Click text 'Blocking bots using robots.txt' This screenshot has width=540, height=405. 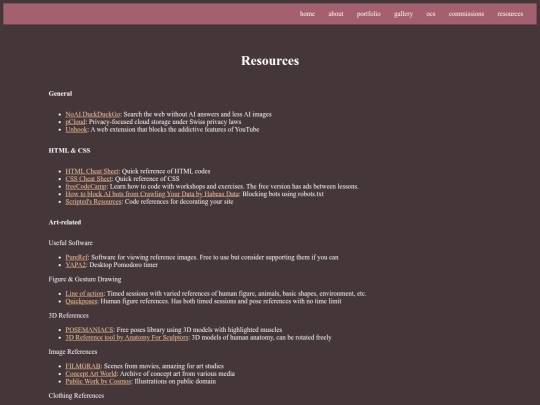283,194
